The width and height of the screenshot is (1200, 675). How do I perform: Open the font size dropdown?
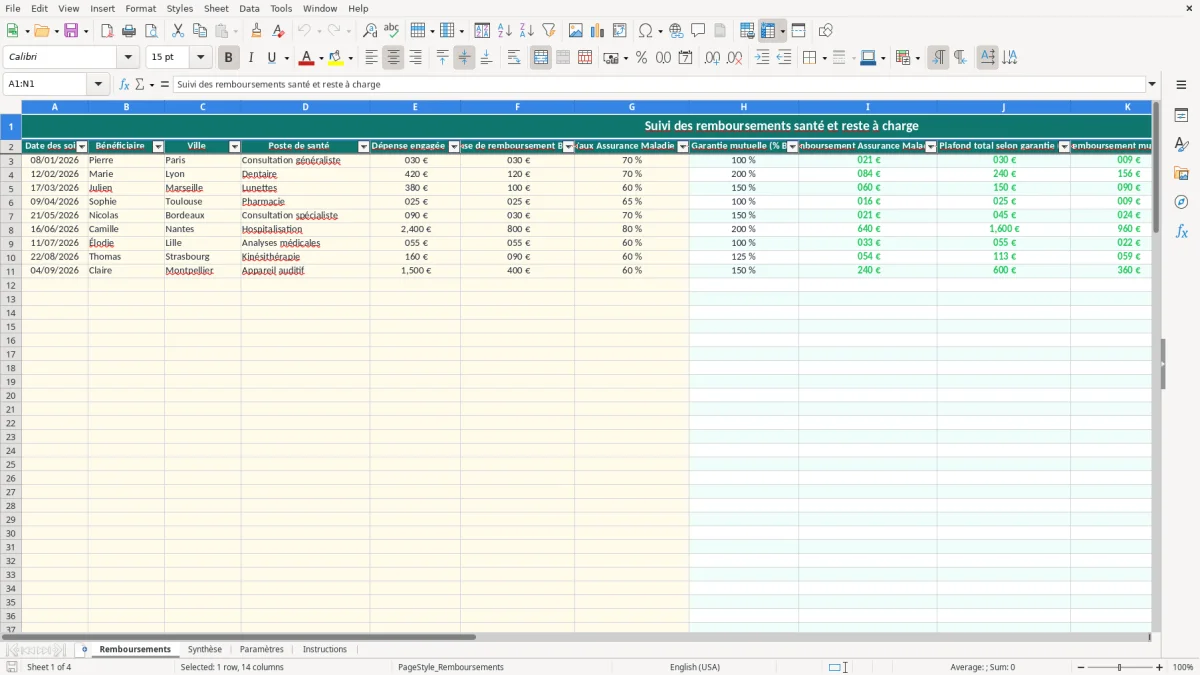(x=201, y=58)
